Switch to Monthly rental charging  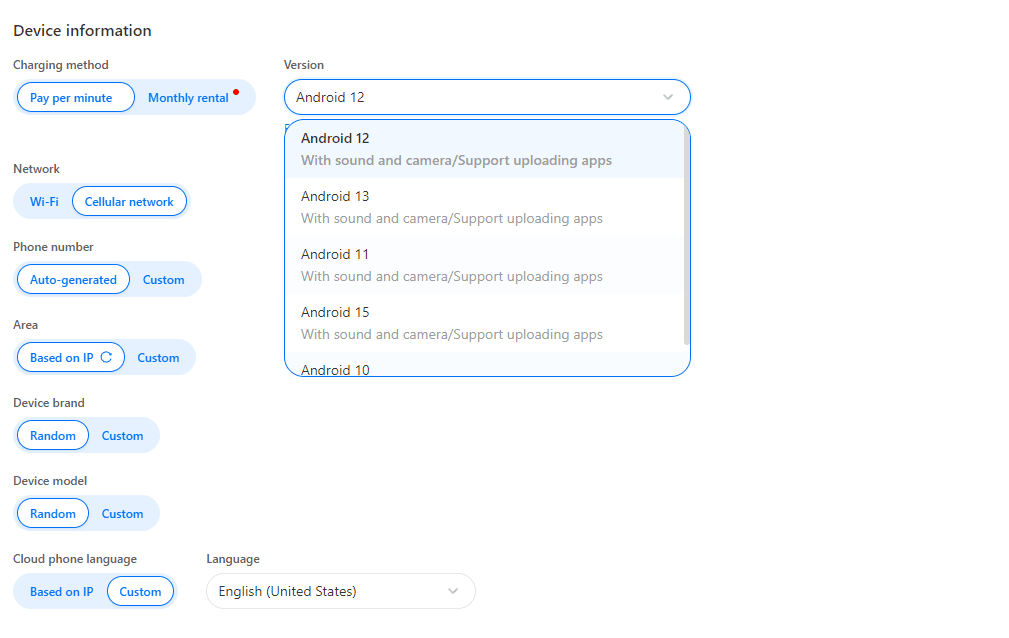click(190, 97)
